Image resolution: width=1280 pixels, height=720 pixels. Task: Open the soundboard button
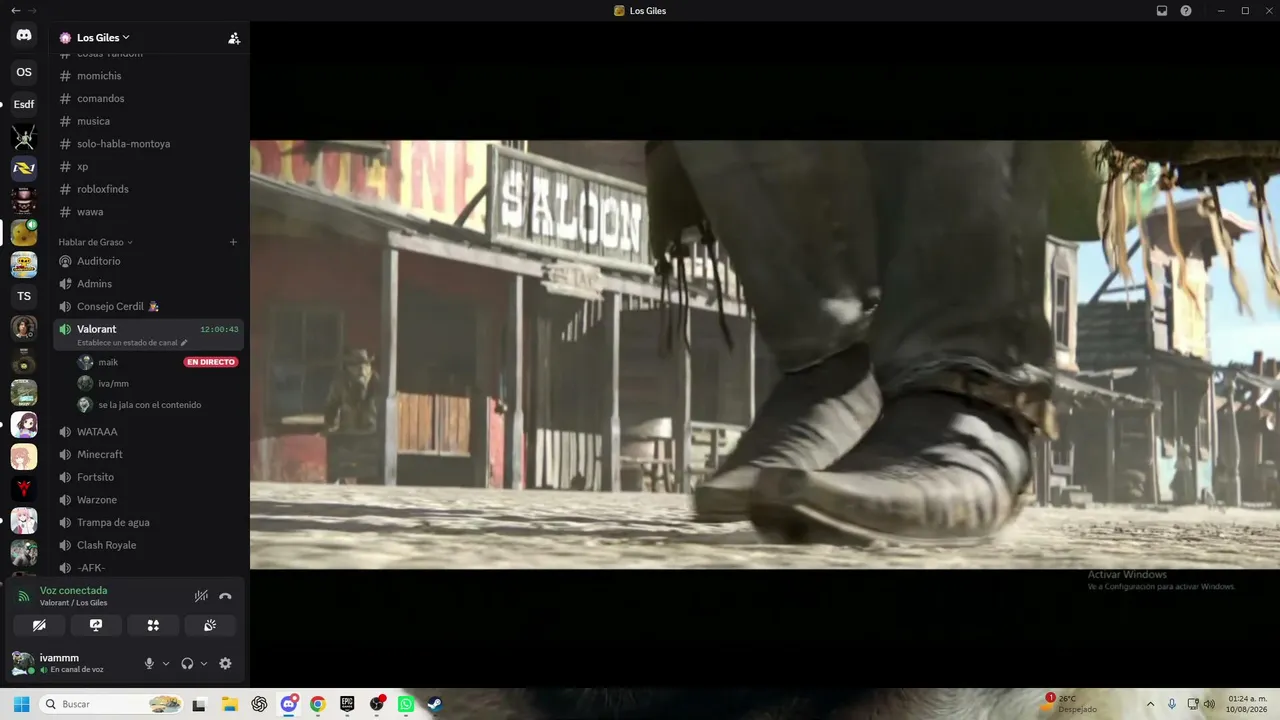210,625
